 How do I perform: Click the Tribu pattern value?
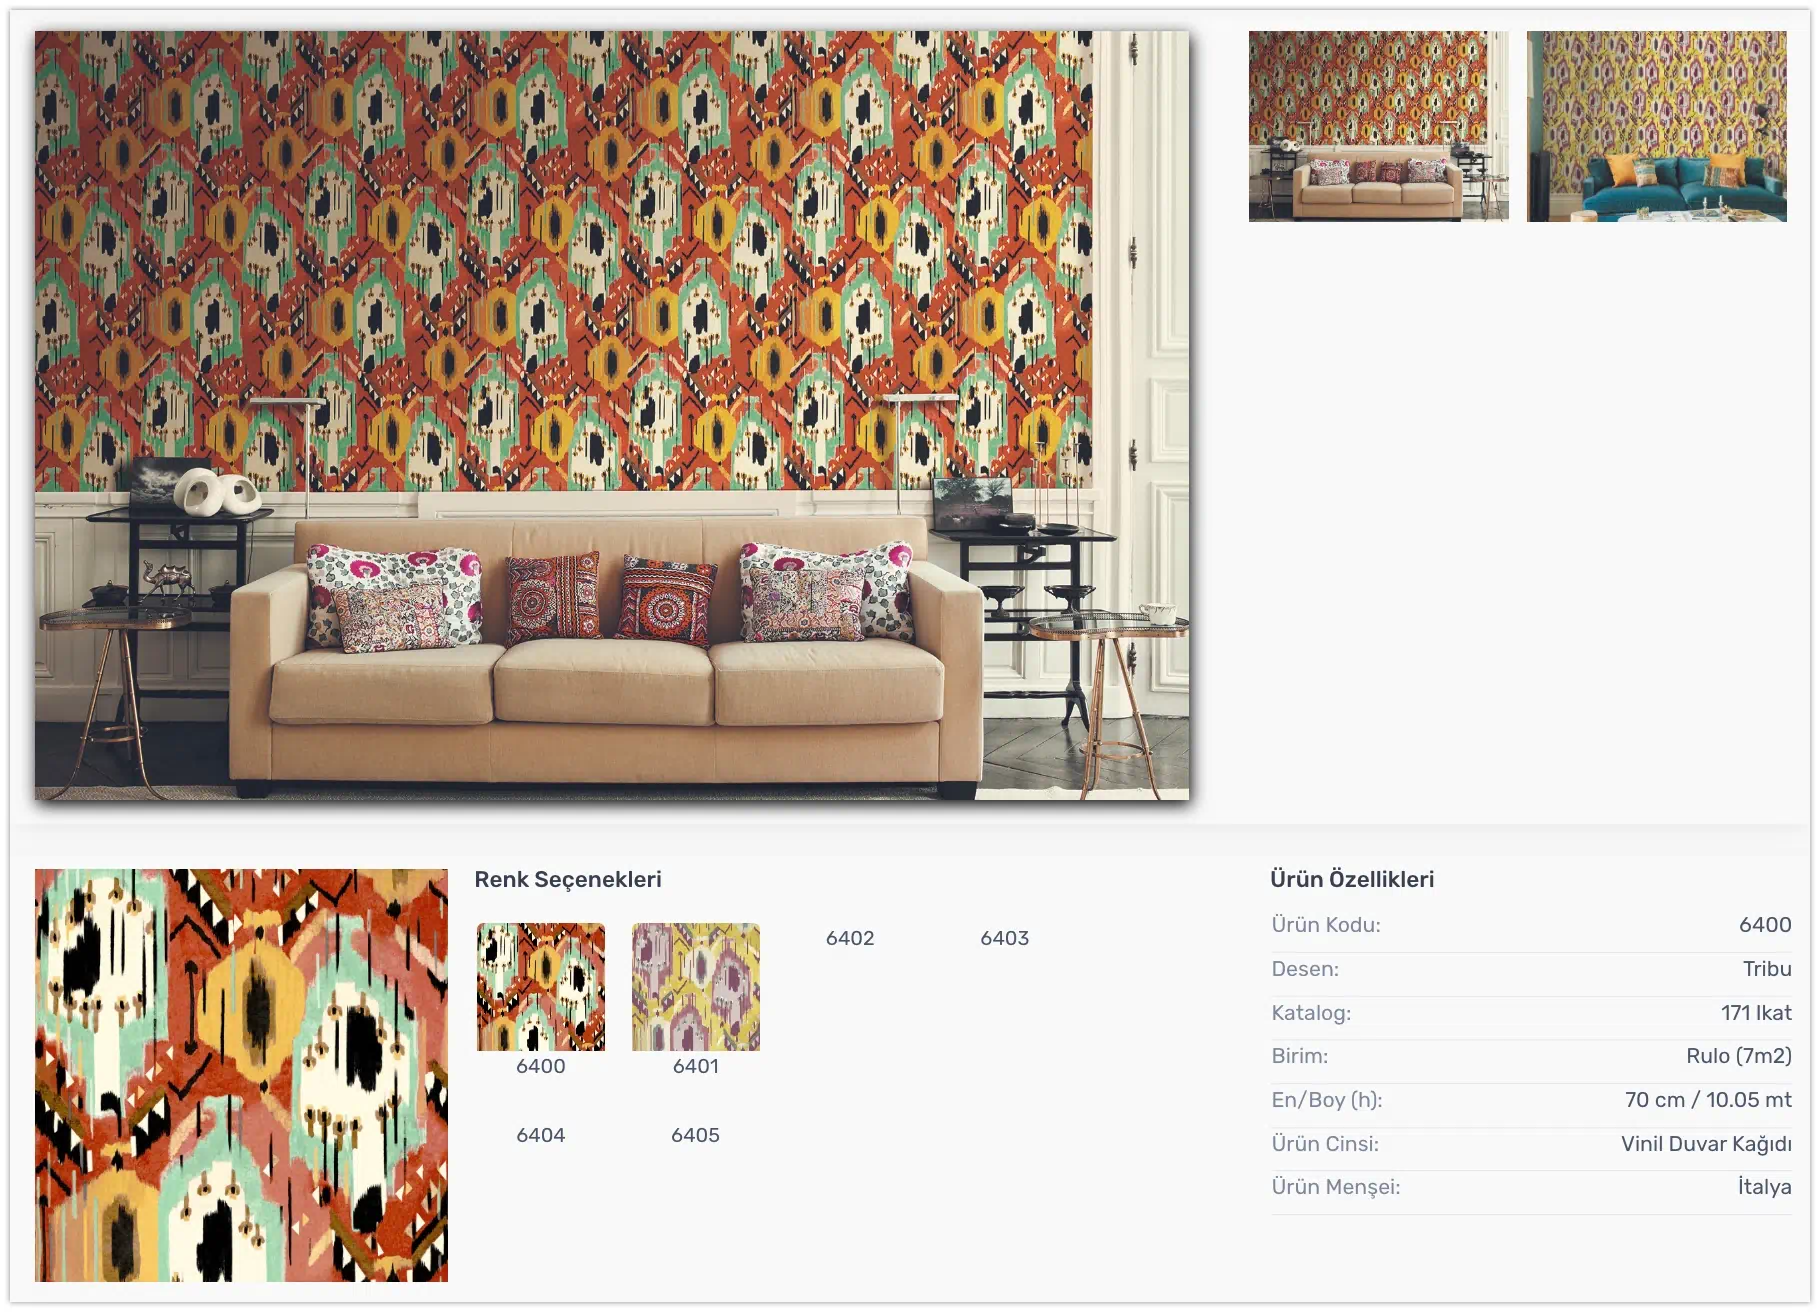tap(1767, 969)
